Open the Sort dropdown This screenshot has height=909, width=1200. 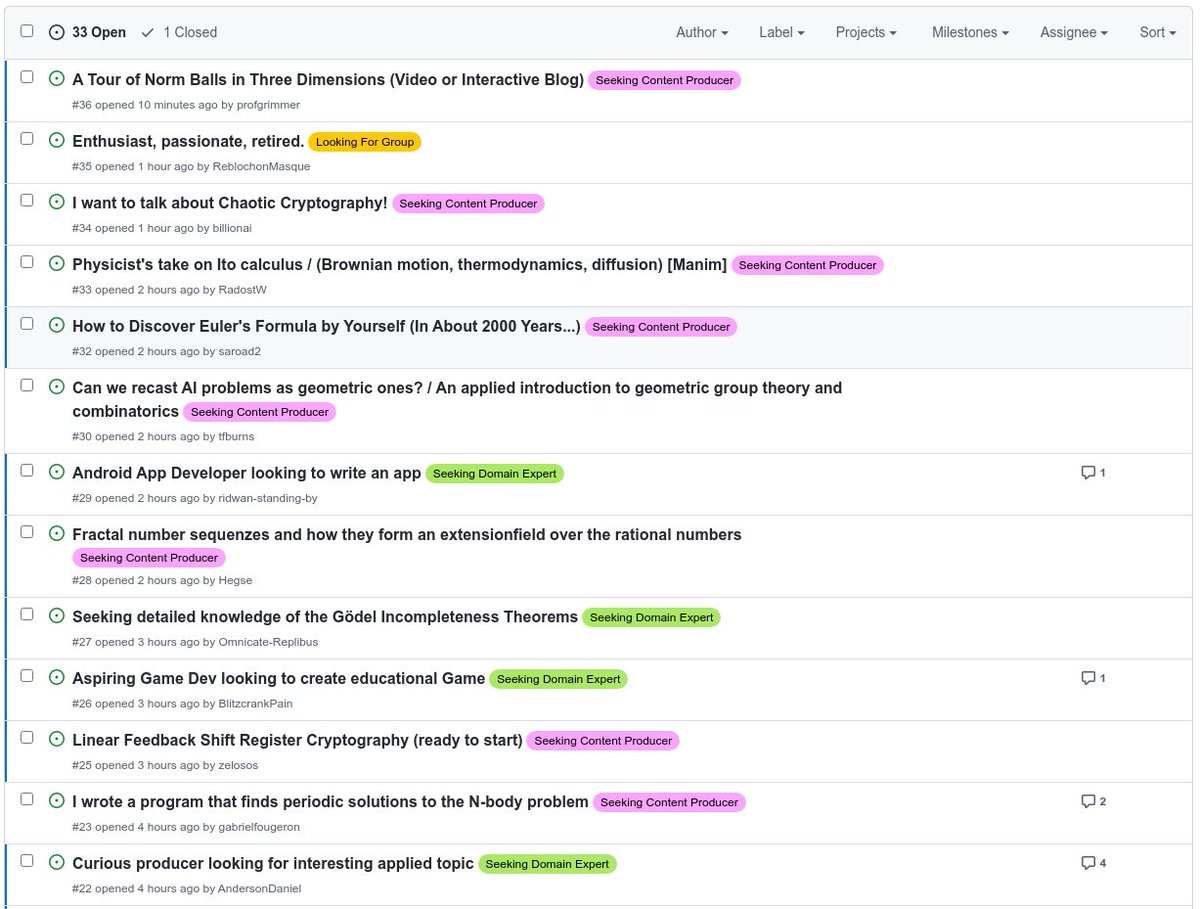coord(1158,32)
